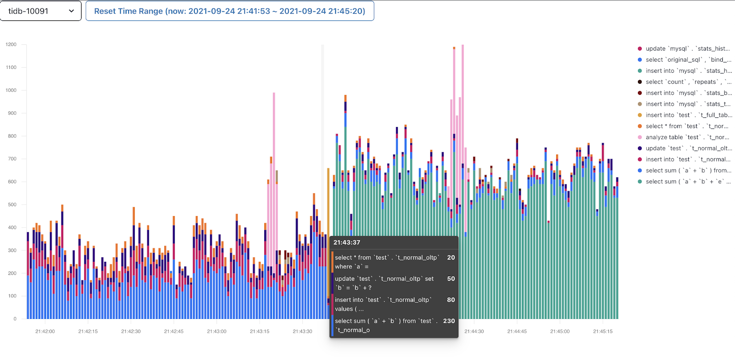
Task: Click the pink analyze table legend marker
Action: 639,137
